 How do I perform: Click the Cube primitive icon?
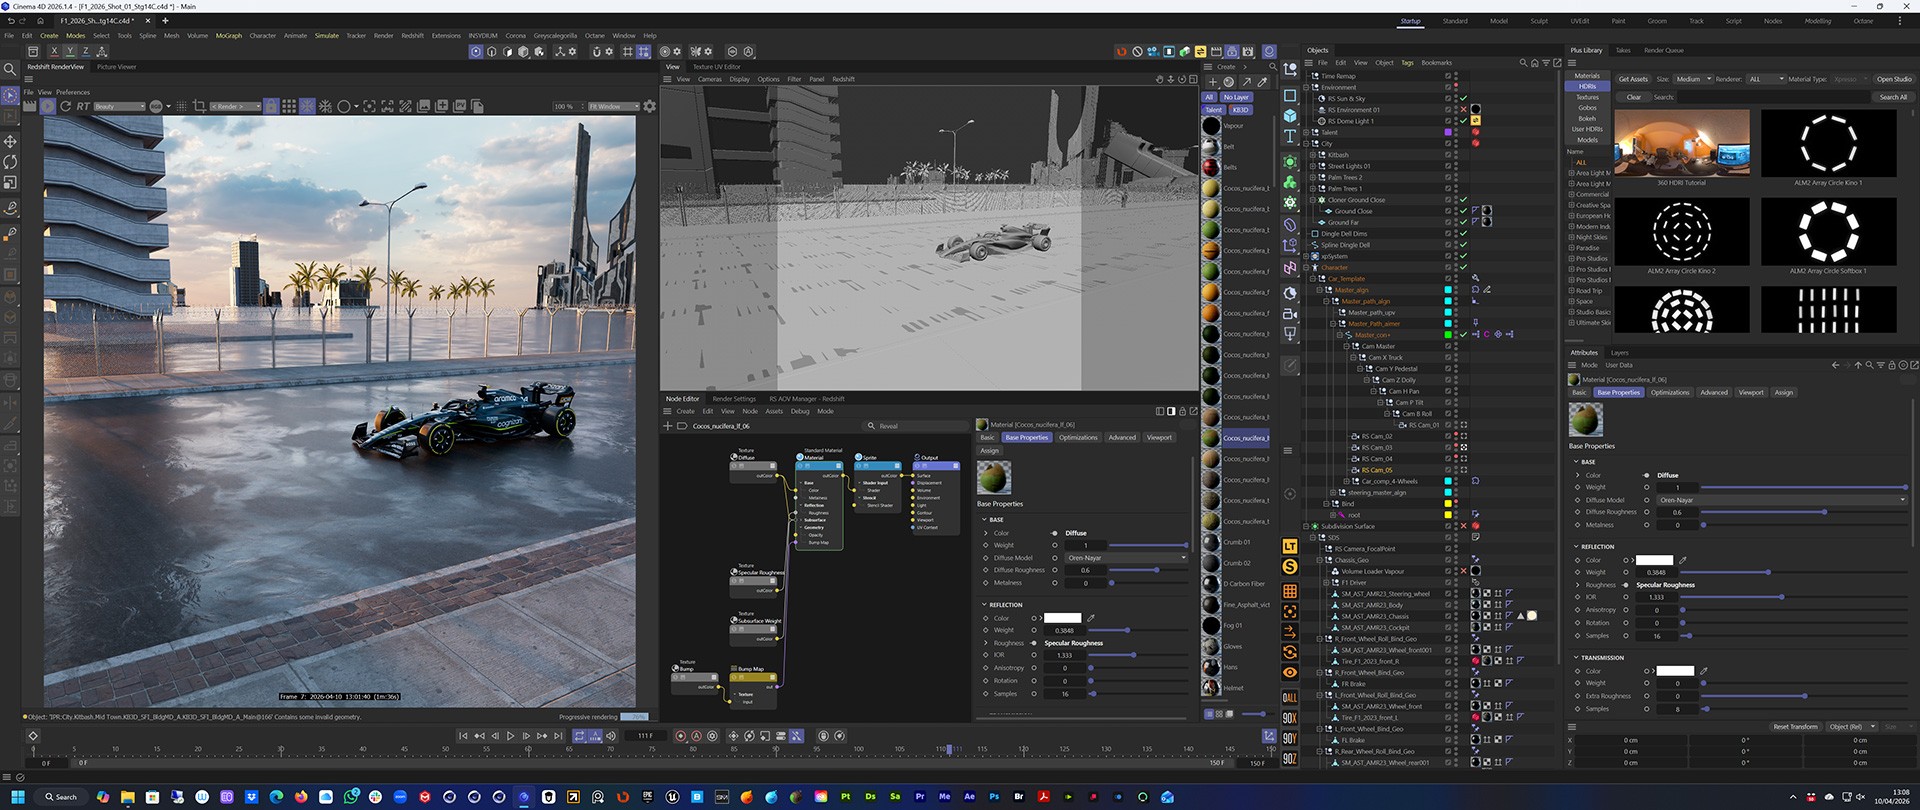click(x=1290, y=116)
